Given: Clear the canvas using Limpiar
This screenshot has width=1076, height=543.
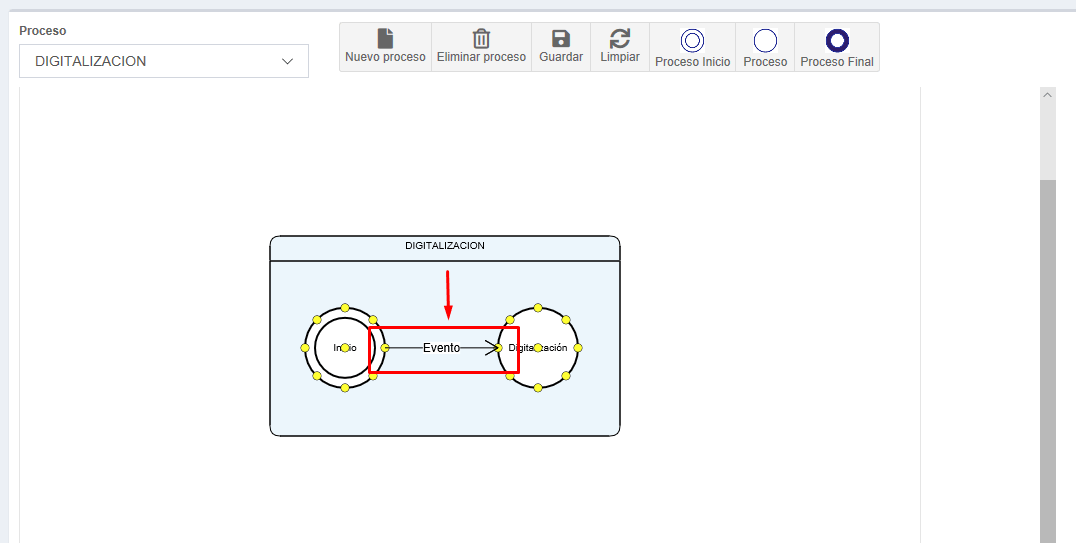Looking at the screenshot, I should pyautogui.click(x=620, y=39).
